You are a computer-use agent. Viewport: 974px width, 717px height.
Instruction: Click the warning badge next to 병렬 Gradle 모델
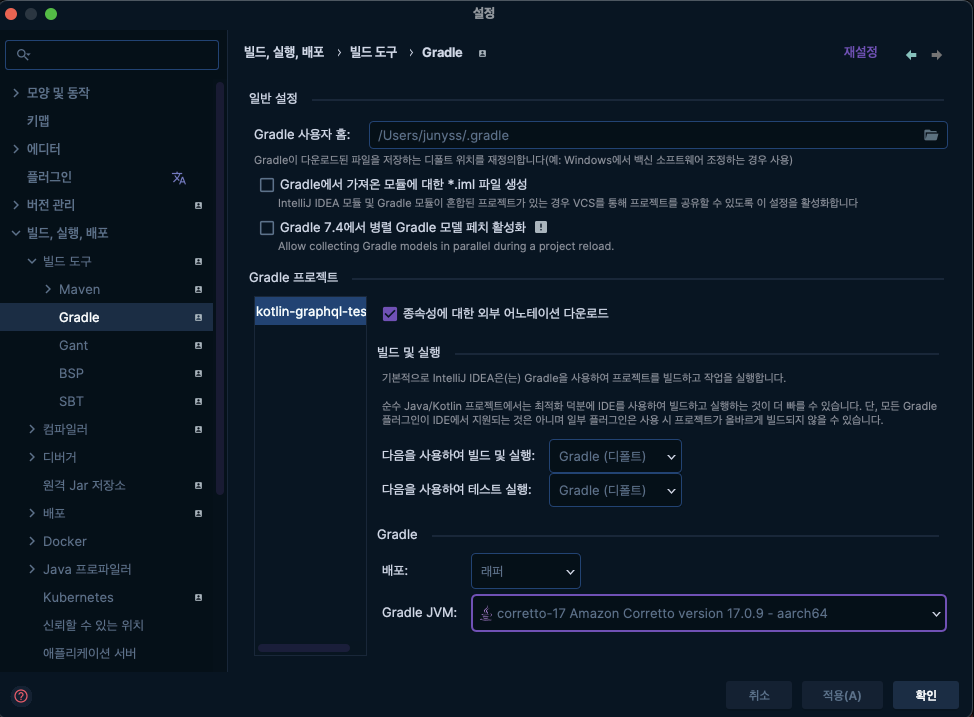pyautogui.click(x=541, y=227)
